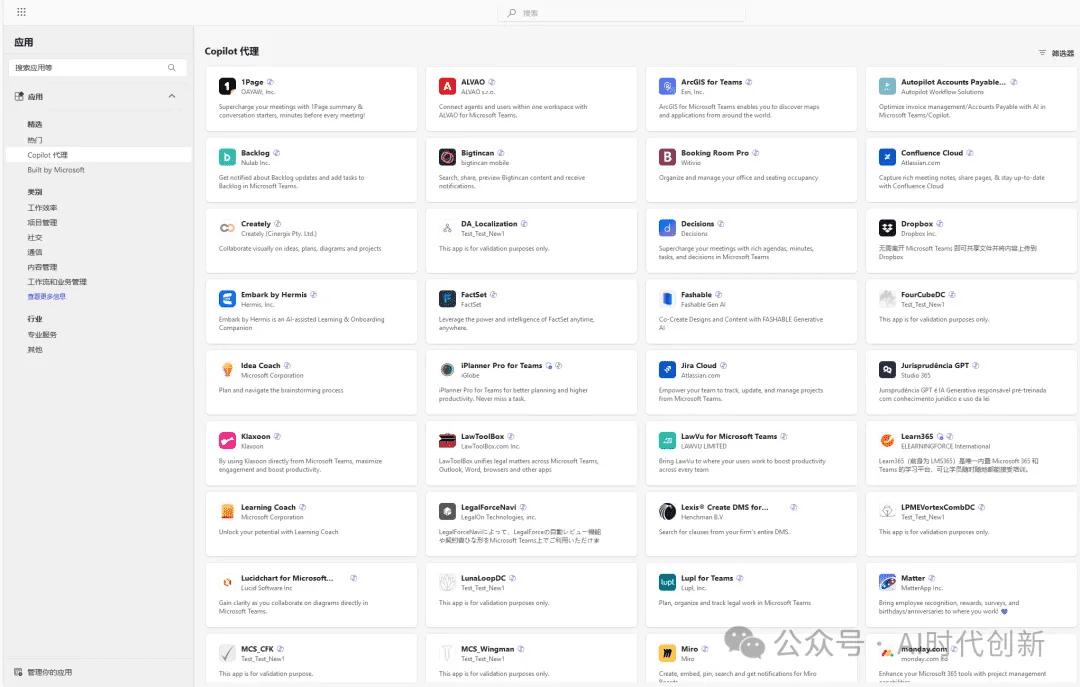Click 管理你的应用 at sidebar bottom
The width and height of the screenshot is (1080, 687).
click(x=43, y=673)
